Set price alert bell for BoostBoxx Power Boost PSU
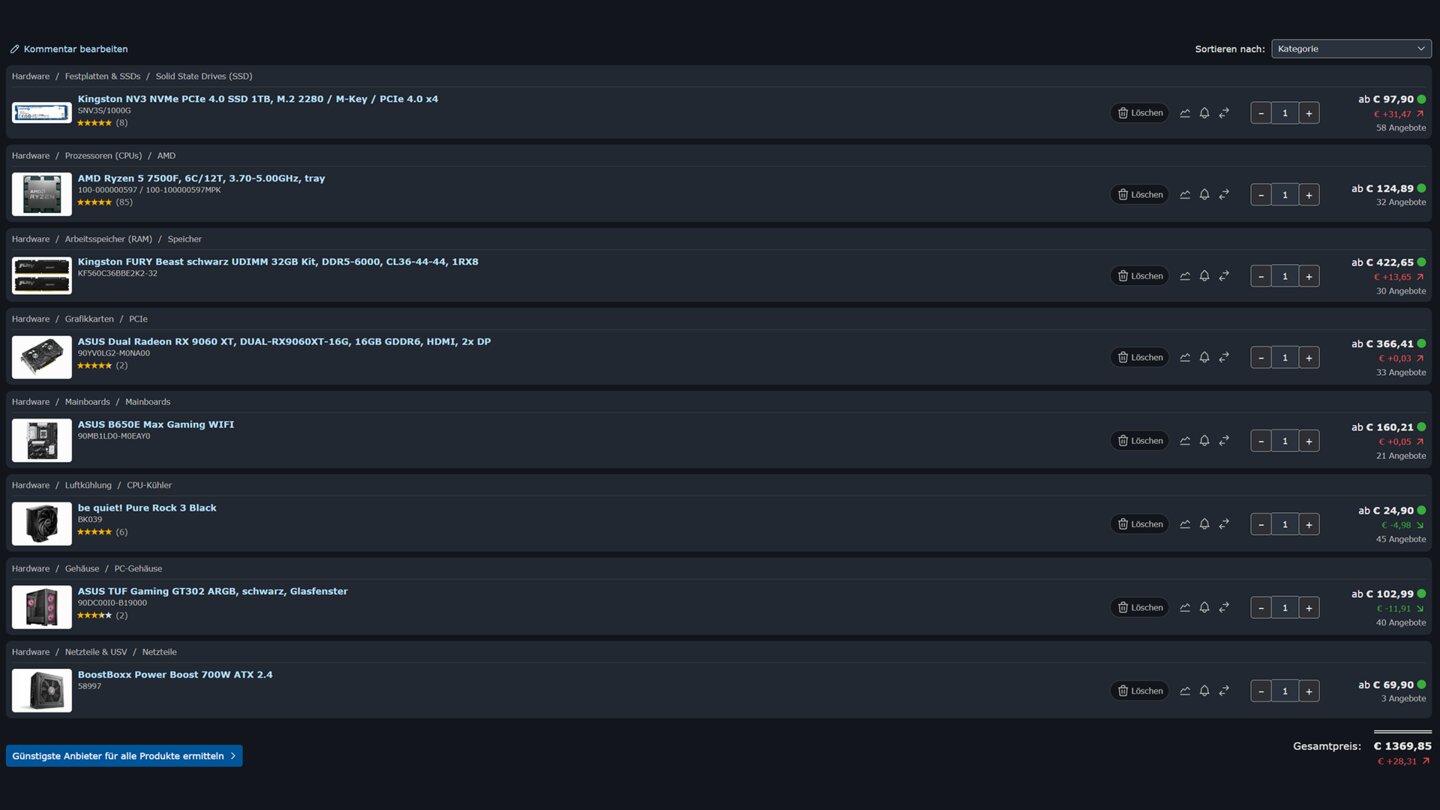 pos(1204,691)
